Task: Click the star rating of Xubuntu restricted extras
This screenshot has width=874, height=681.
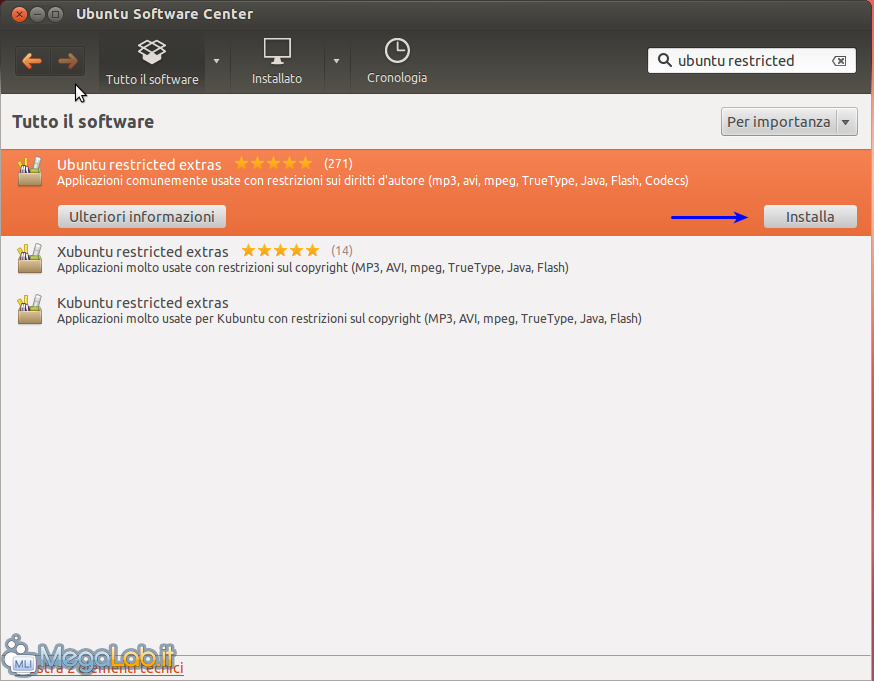Action: 280,250
